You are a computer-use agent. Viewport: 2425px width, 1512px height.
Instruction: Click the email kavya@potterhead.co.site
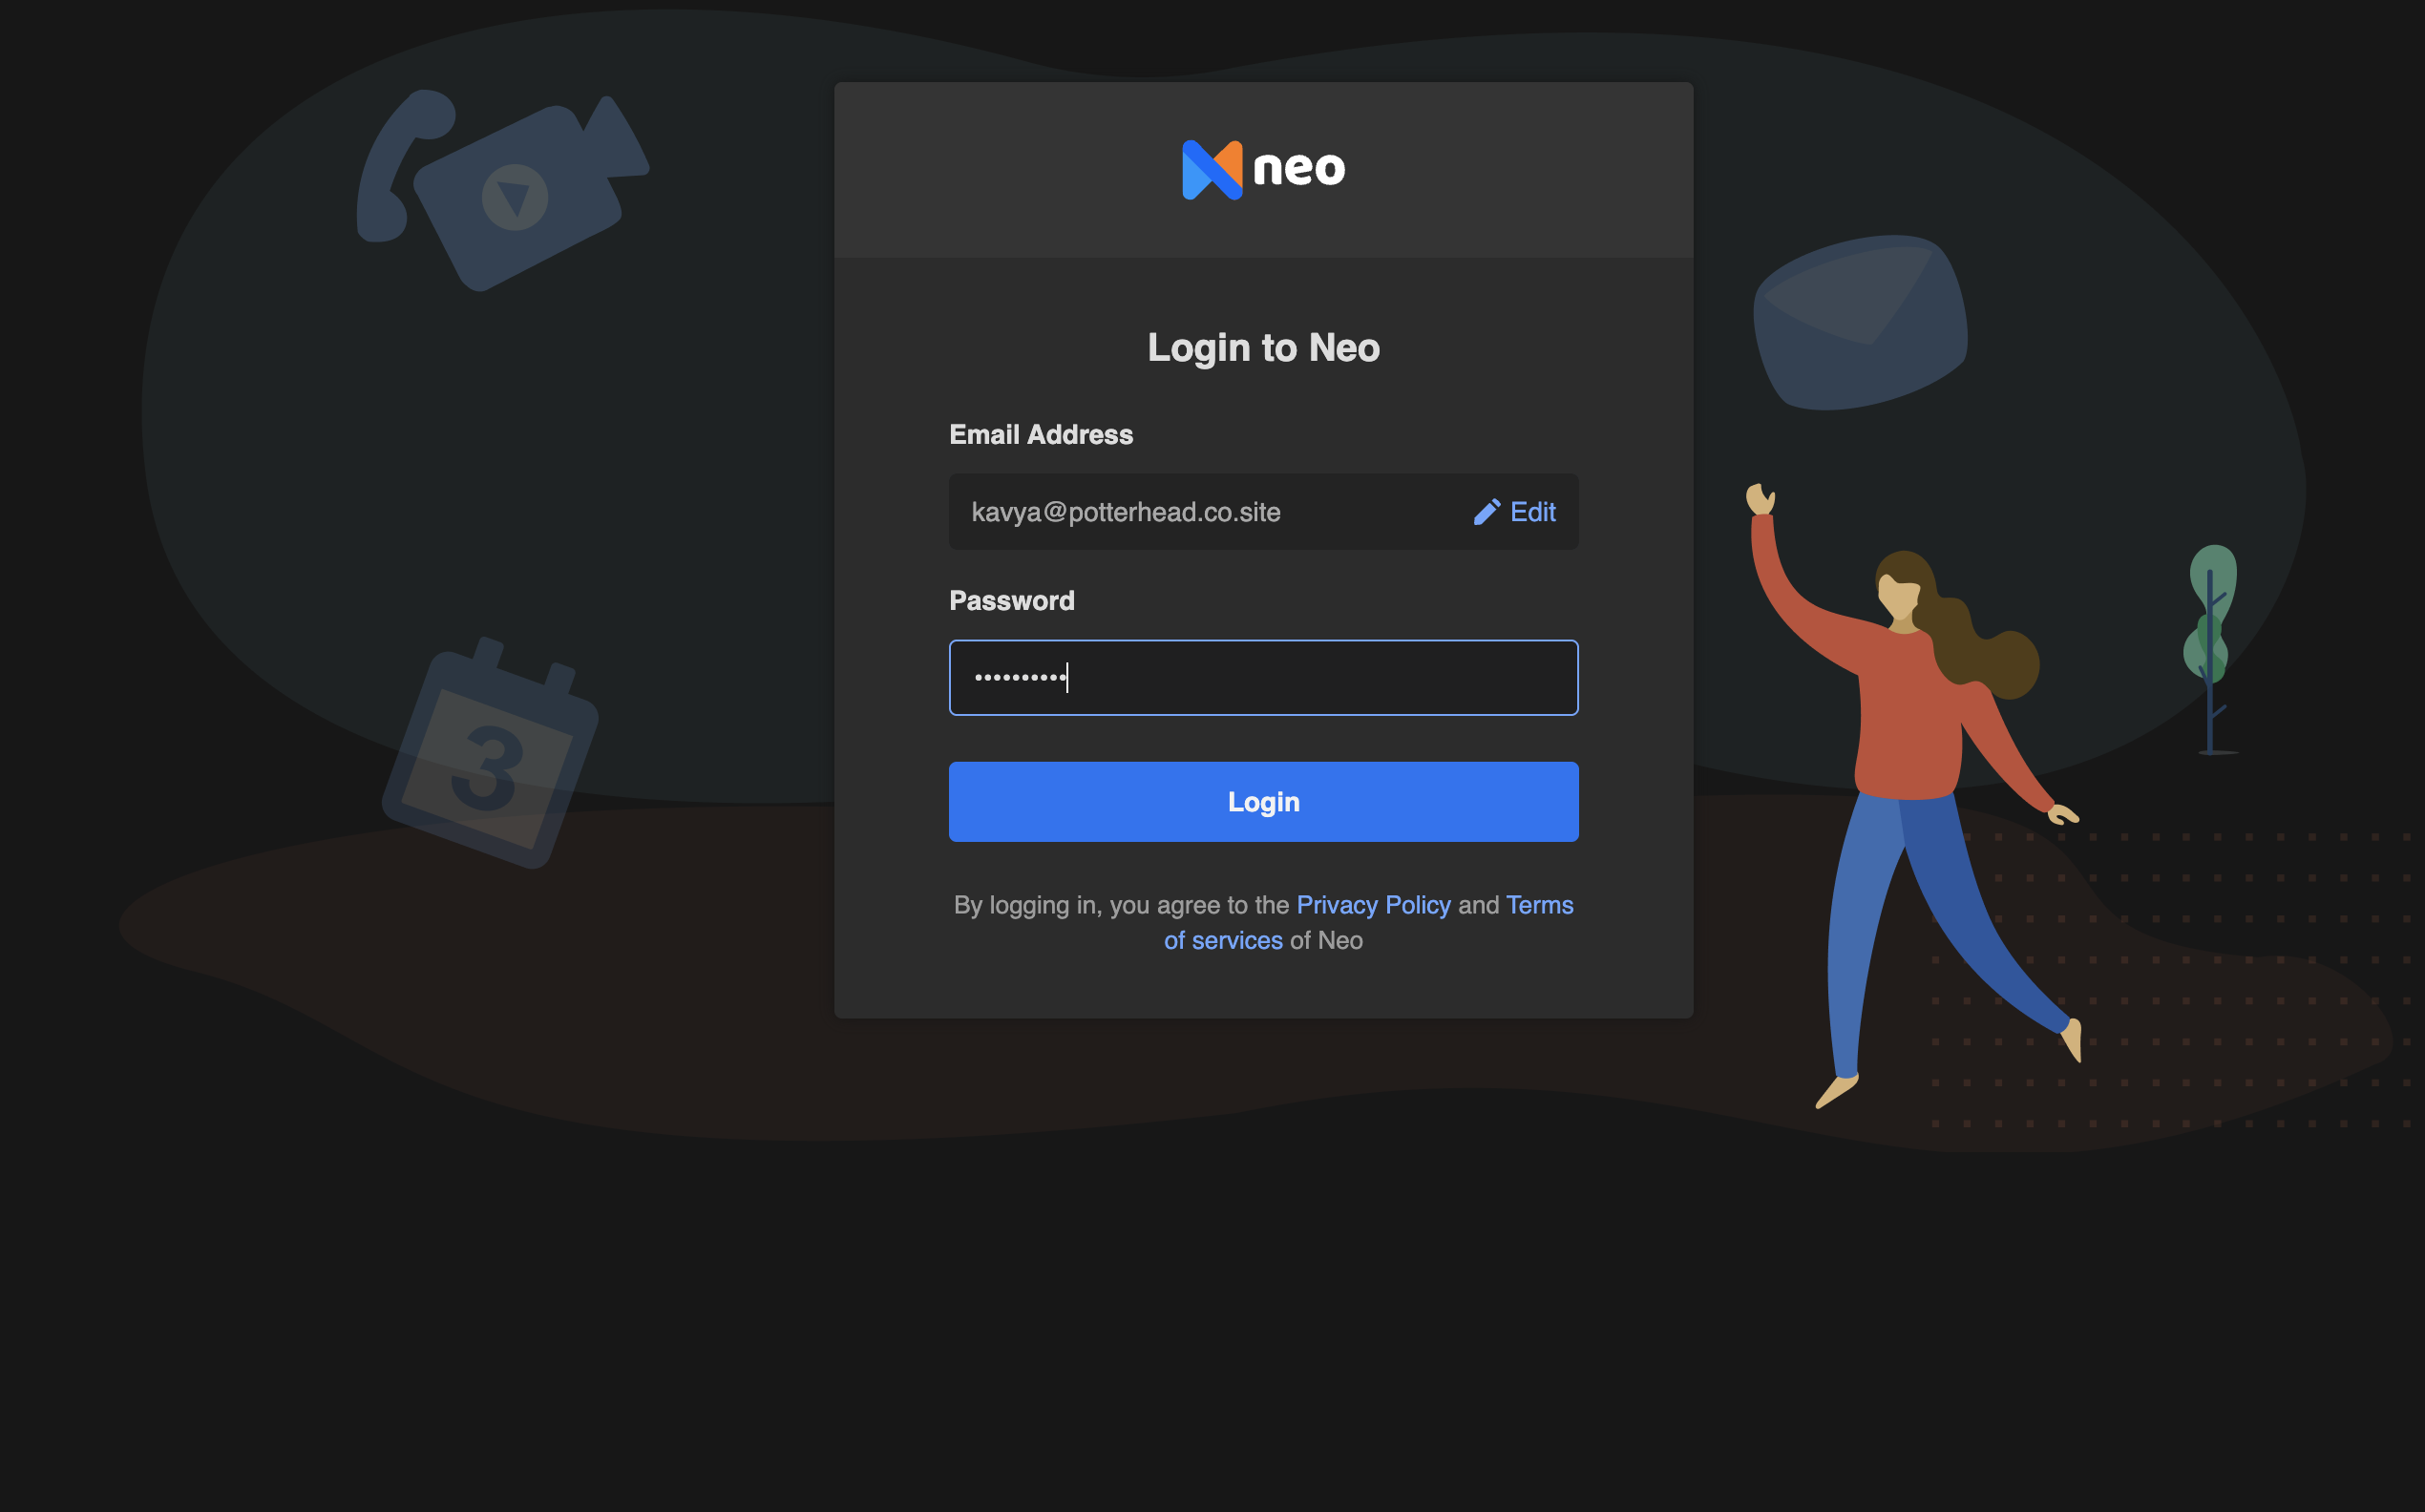tap(1126, 512)
